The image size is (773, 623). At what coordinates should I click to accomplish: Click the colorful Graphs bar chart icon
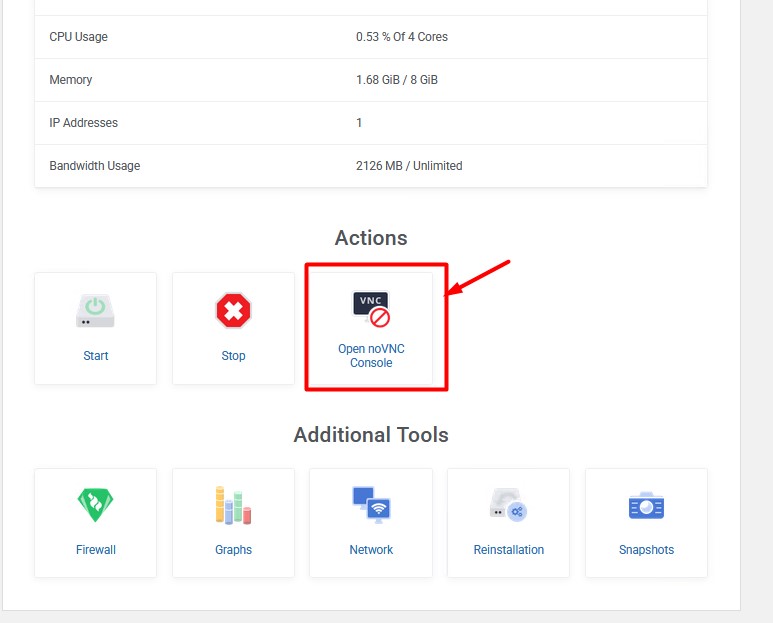pos(233,505)
